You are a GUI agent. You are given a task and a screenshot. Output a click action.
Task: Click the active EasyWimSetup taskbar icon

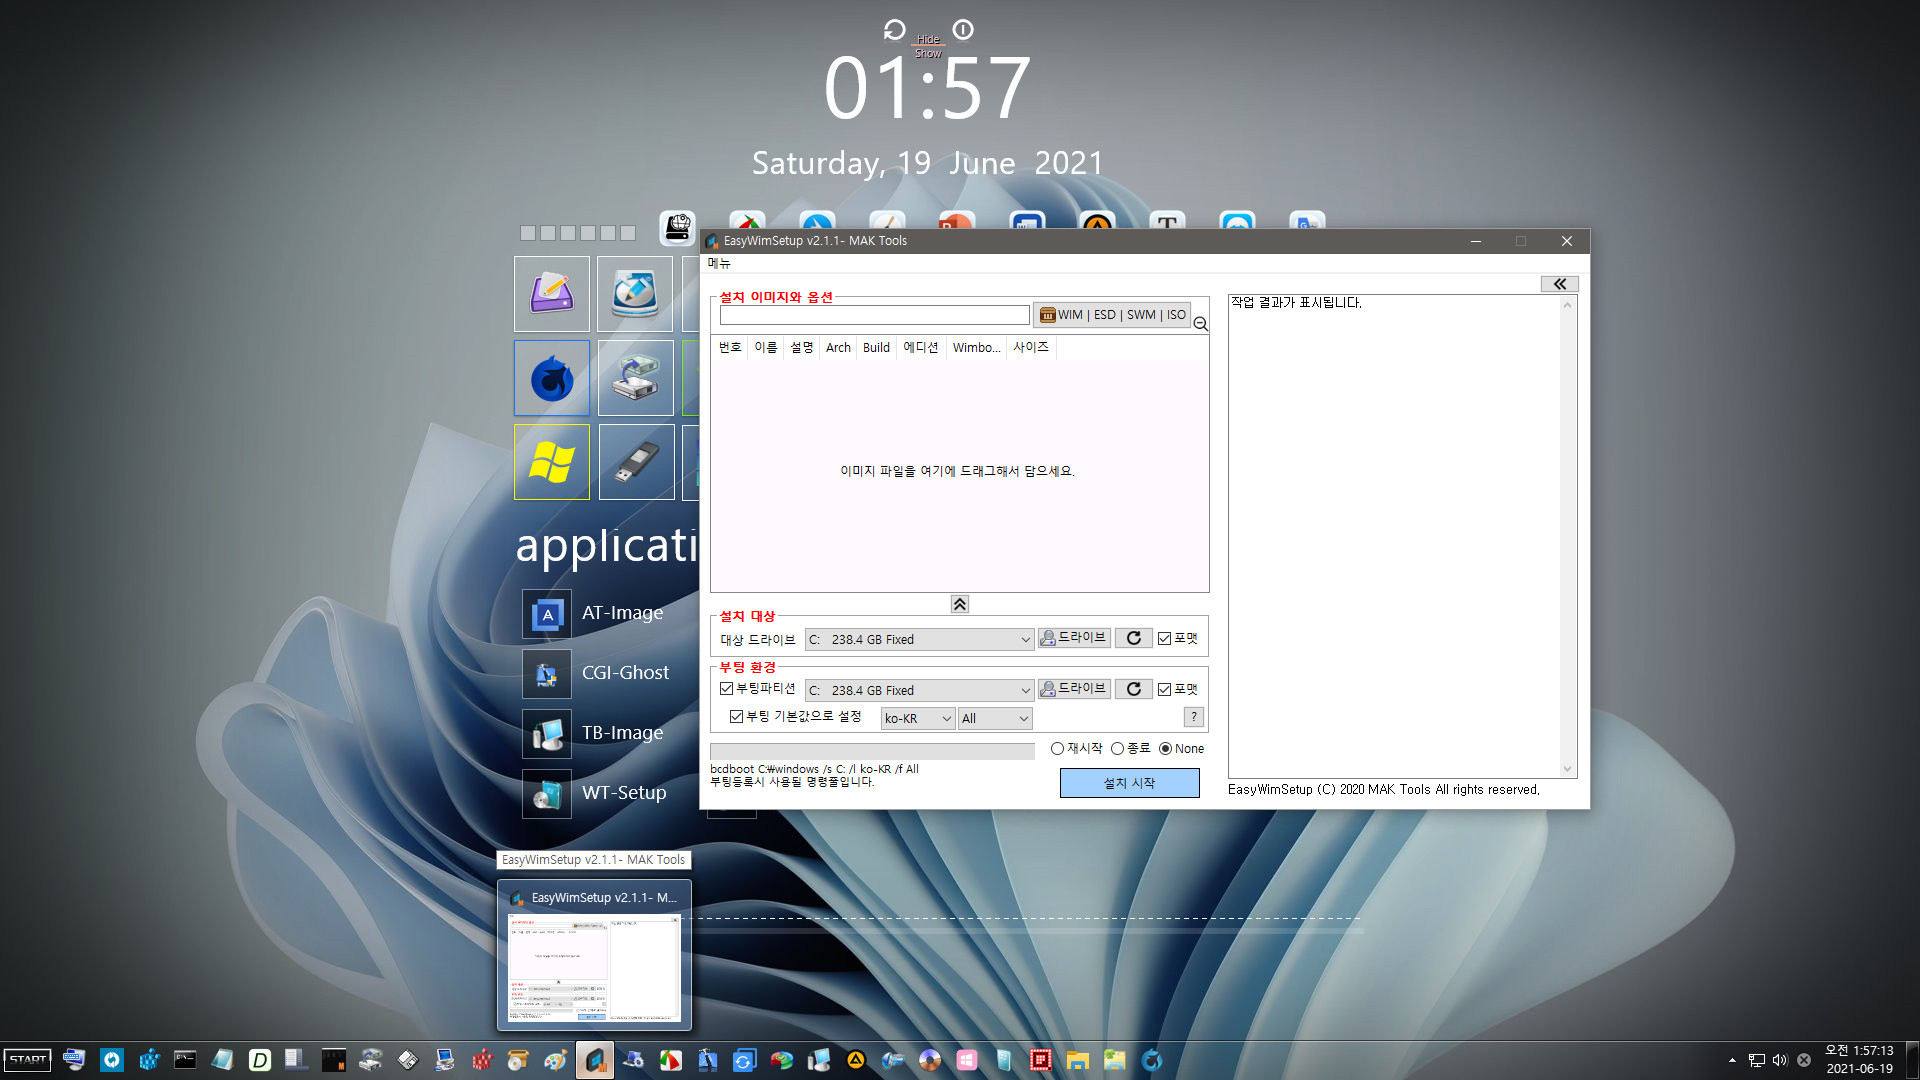point(594,1060)
